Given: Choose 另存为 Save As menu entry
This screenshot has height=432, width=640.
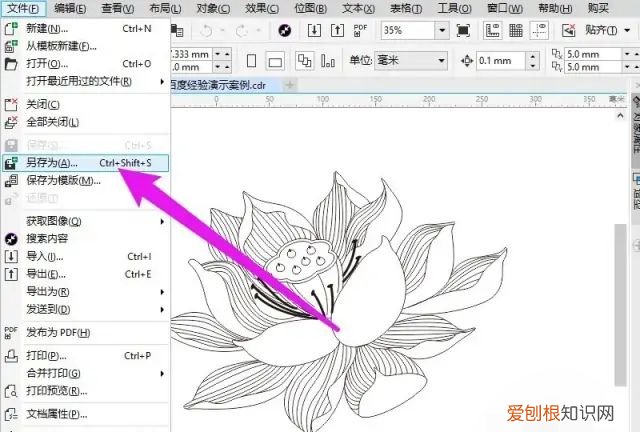Looking at the screenshot, I should click(x=85, y=163).
